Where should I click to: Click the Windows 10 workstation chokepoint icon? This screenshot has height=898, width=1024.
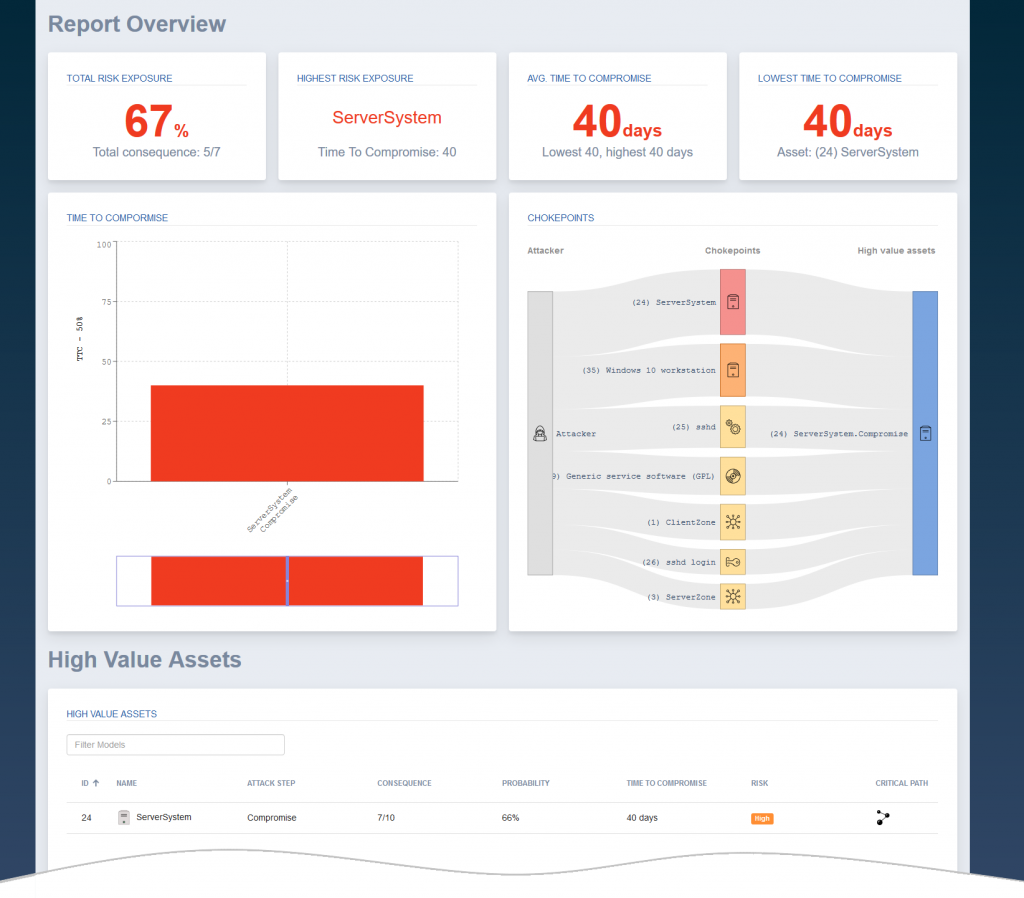(x=733, y=370)
